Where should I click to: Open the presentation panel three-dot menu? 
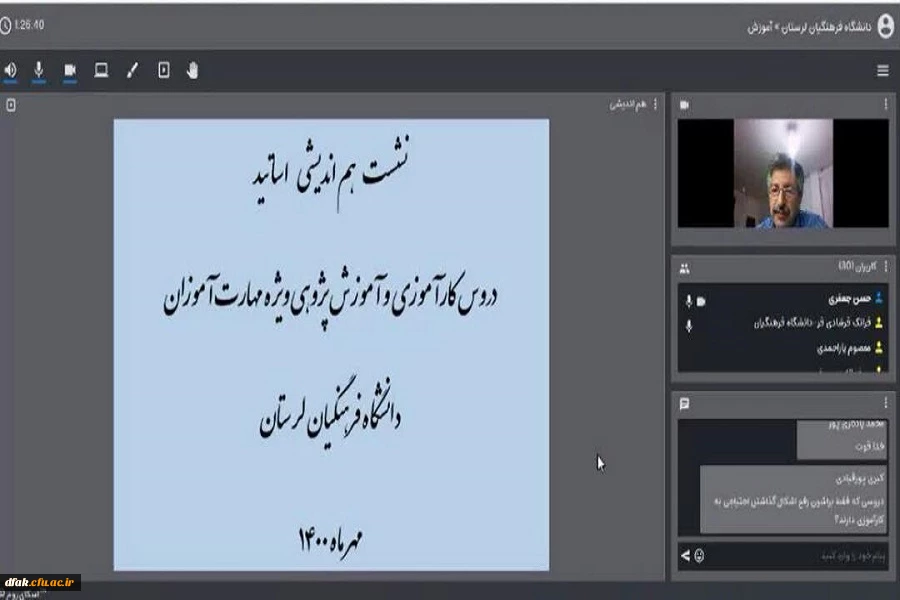(x=656, y=104)
